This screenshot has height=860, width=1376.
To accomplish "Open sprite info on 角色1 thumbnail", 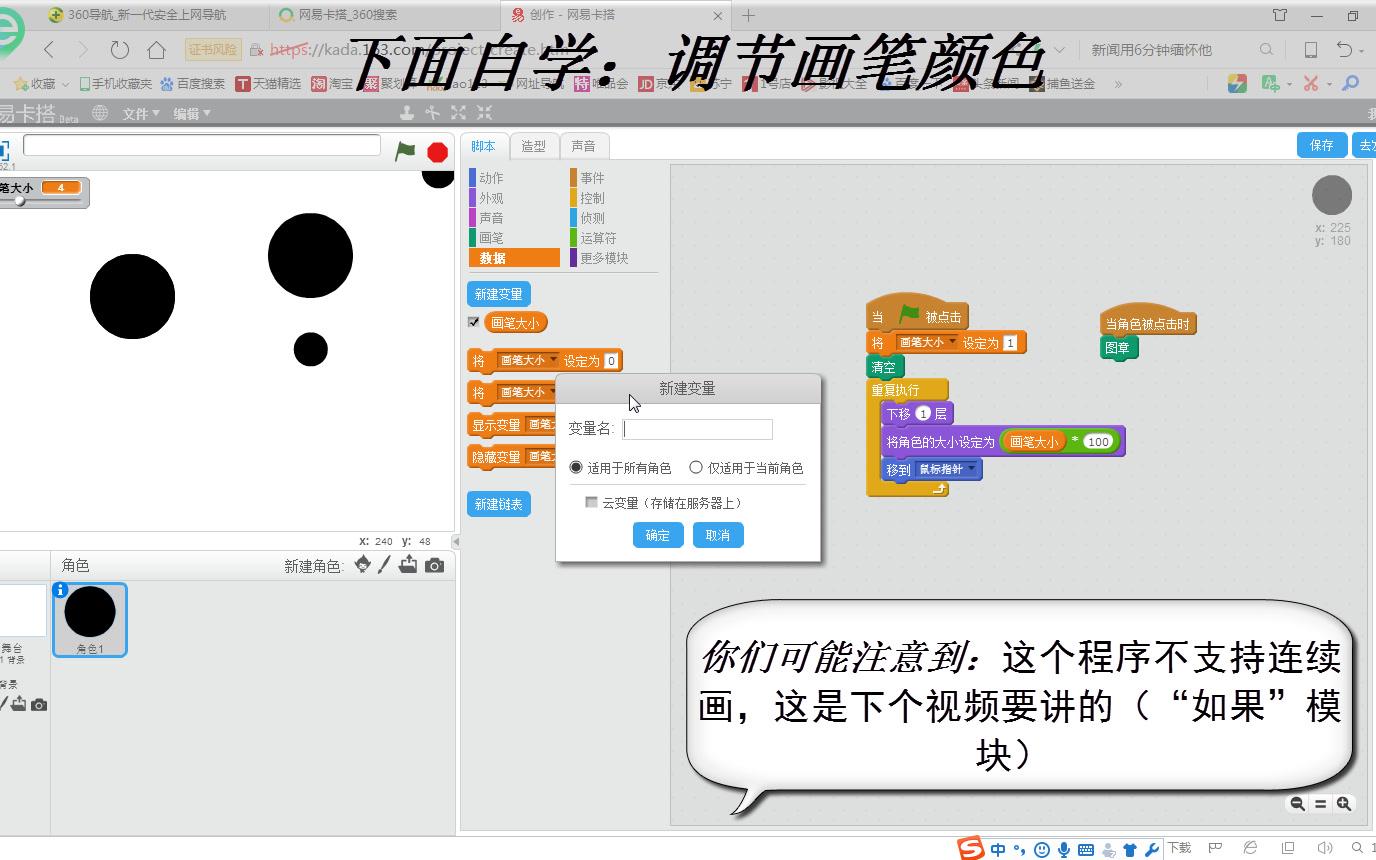I will (60, 590).
